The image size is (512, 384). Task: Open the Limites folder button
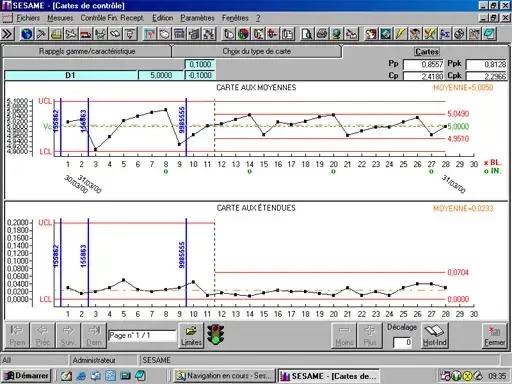click(191, 335)
